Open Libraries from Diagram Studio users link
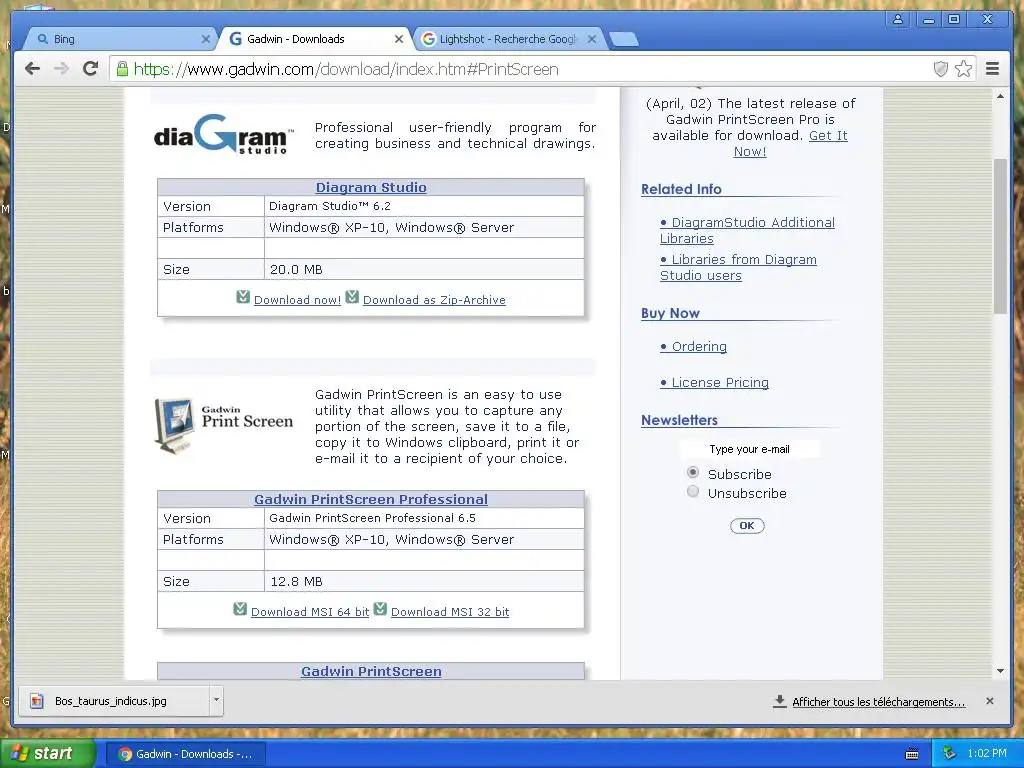Viewport: 1024px width, 768px height. click(738, 267)
